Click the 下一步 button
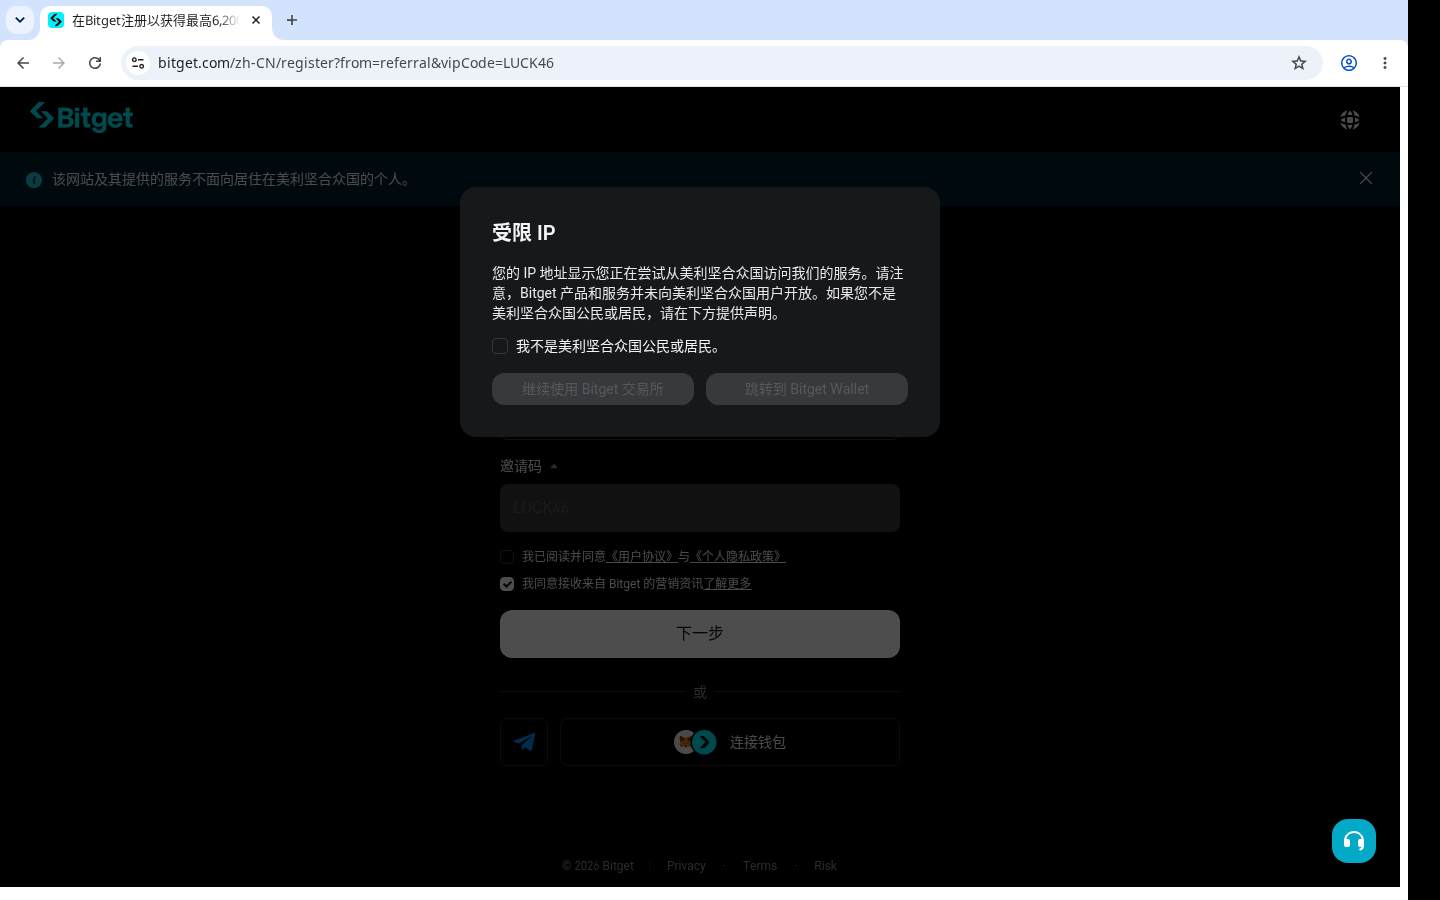The height and width of the screenshot is (900, 1440). [700, 634]
